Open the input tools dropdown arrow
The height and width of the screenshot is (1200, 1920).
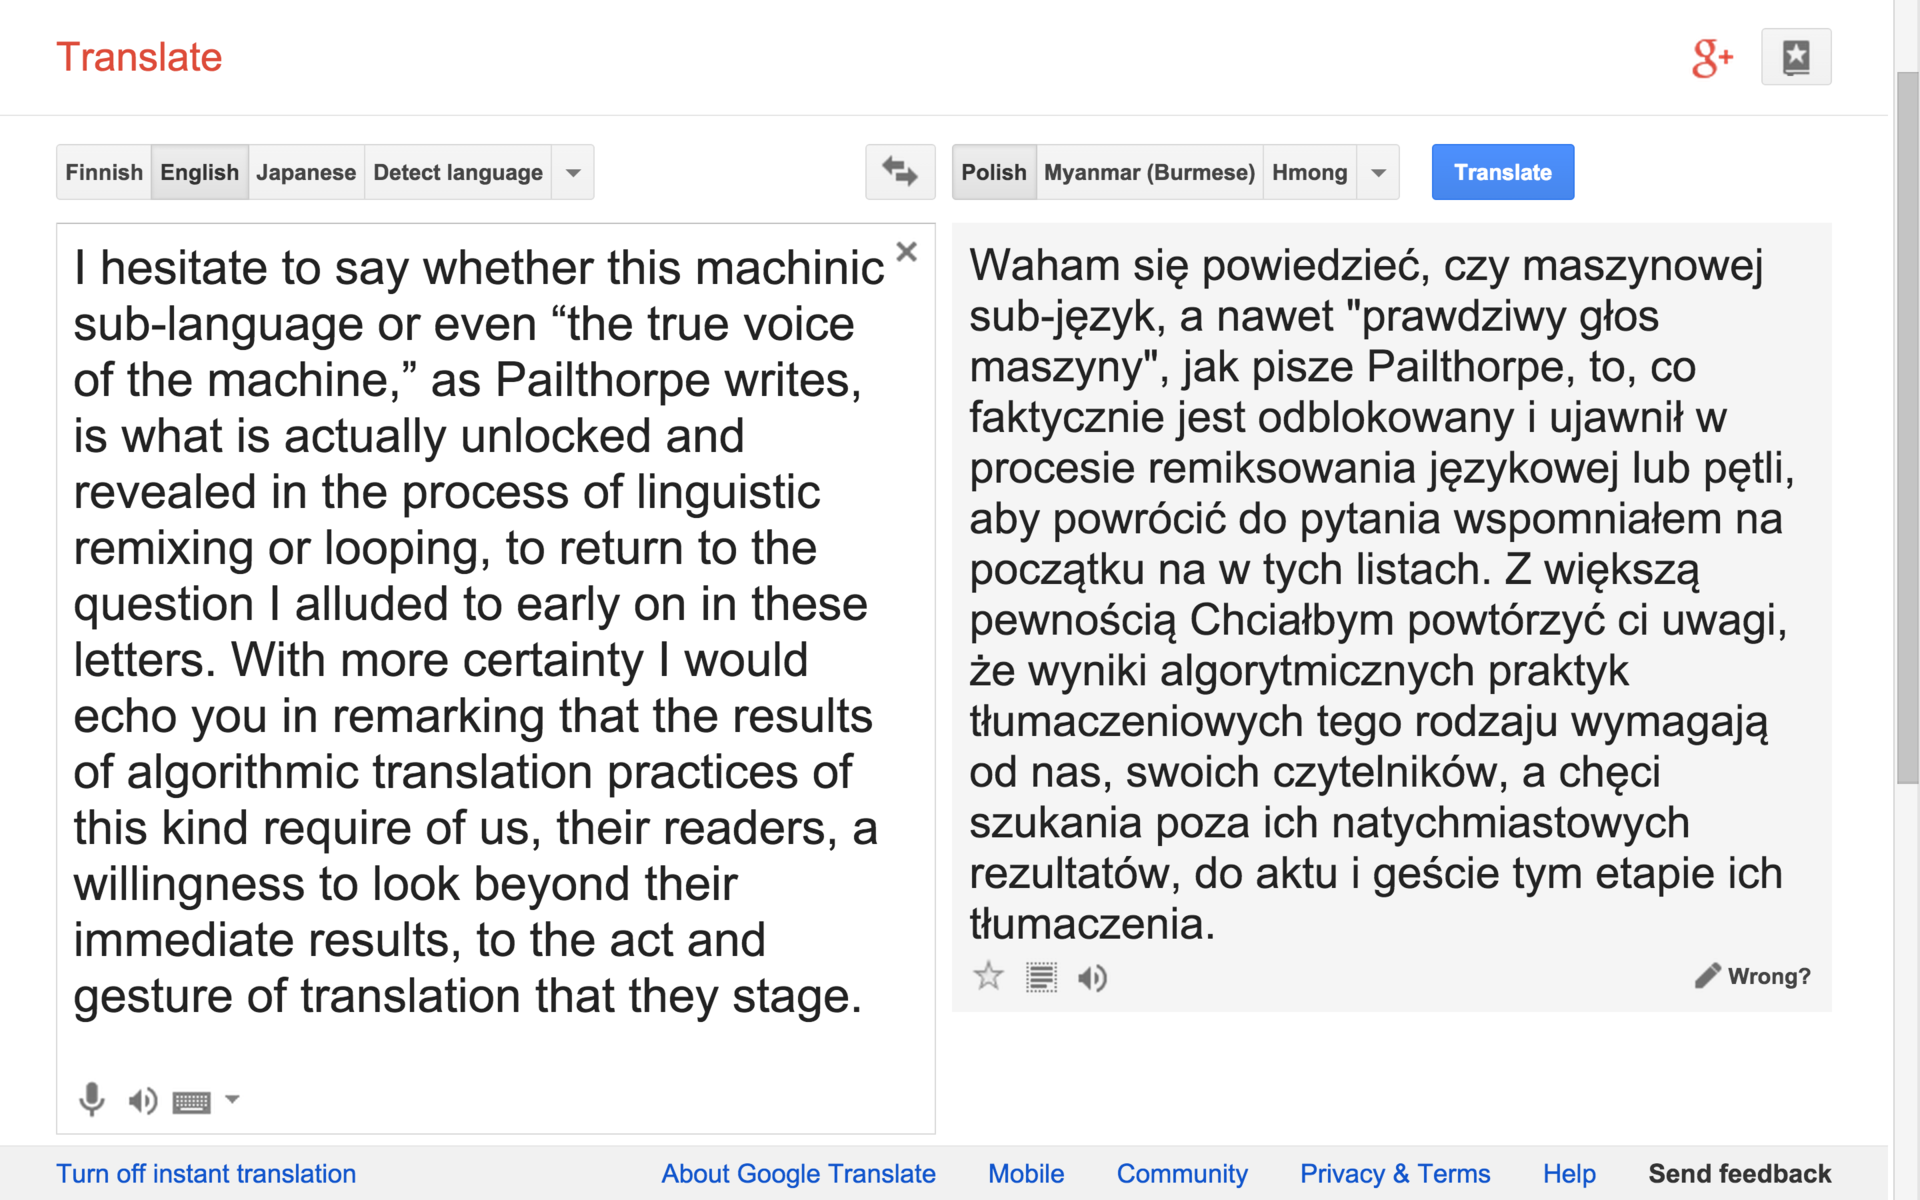click(232, 1099)
